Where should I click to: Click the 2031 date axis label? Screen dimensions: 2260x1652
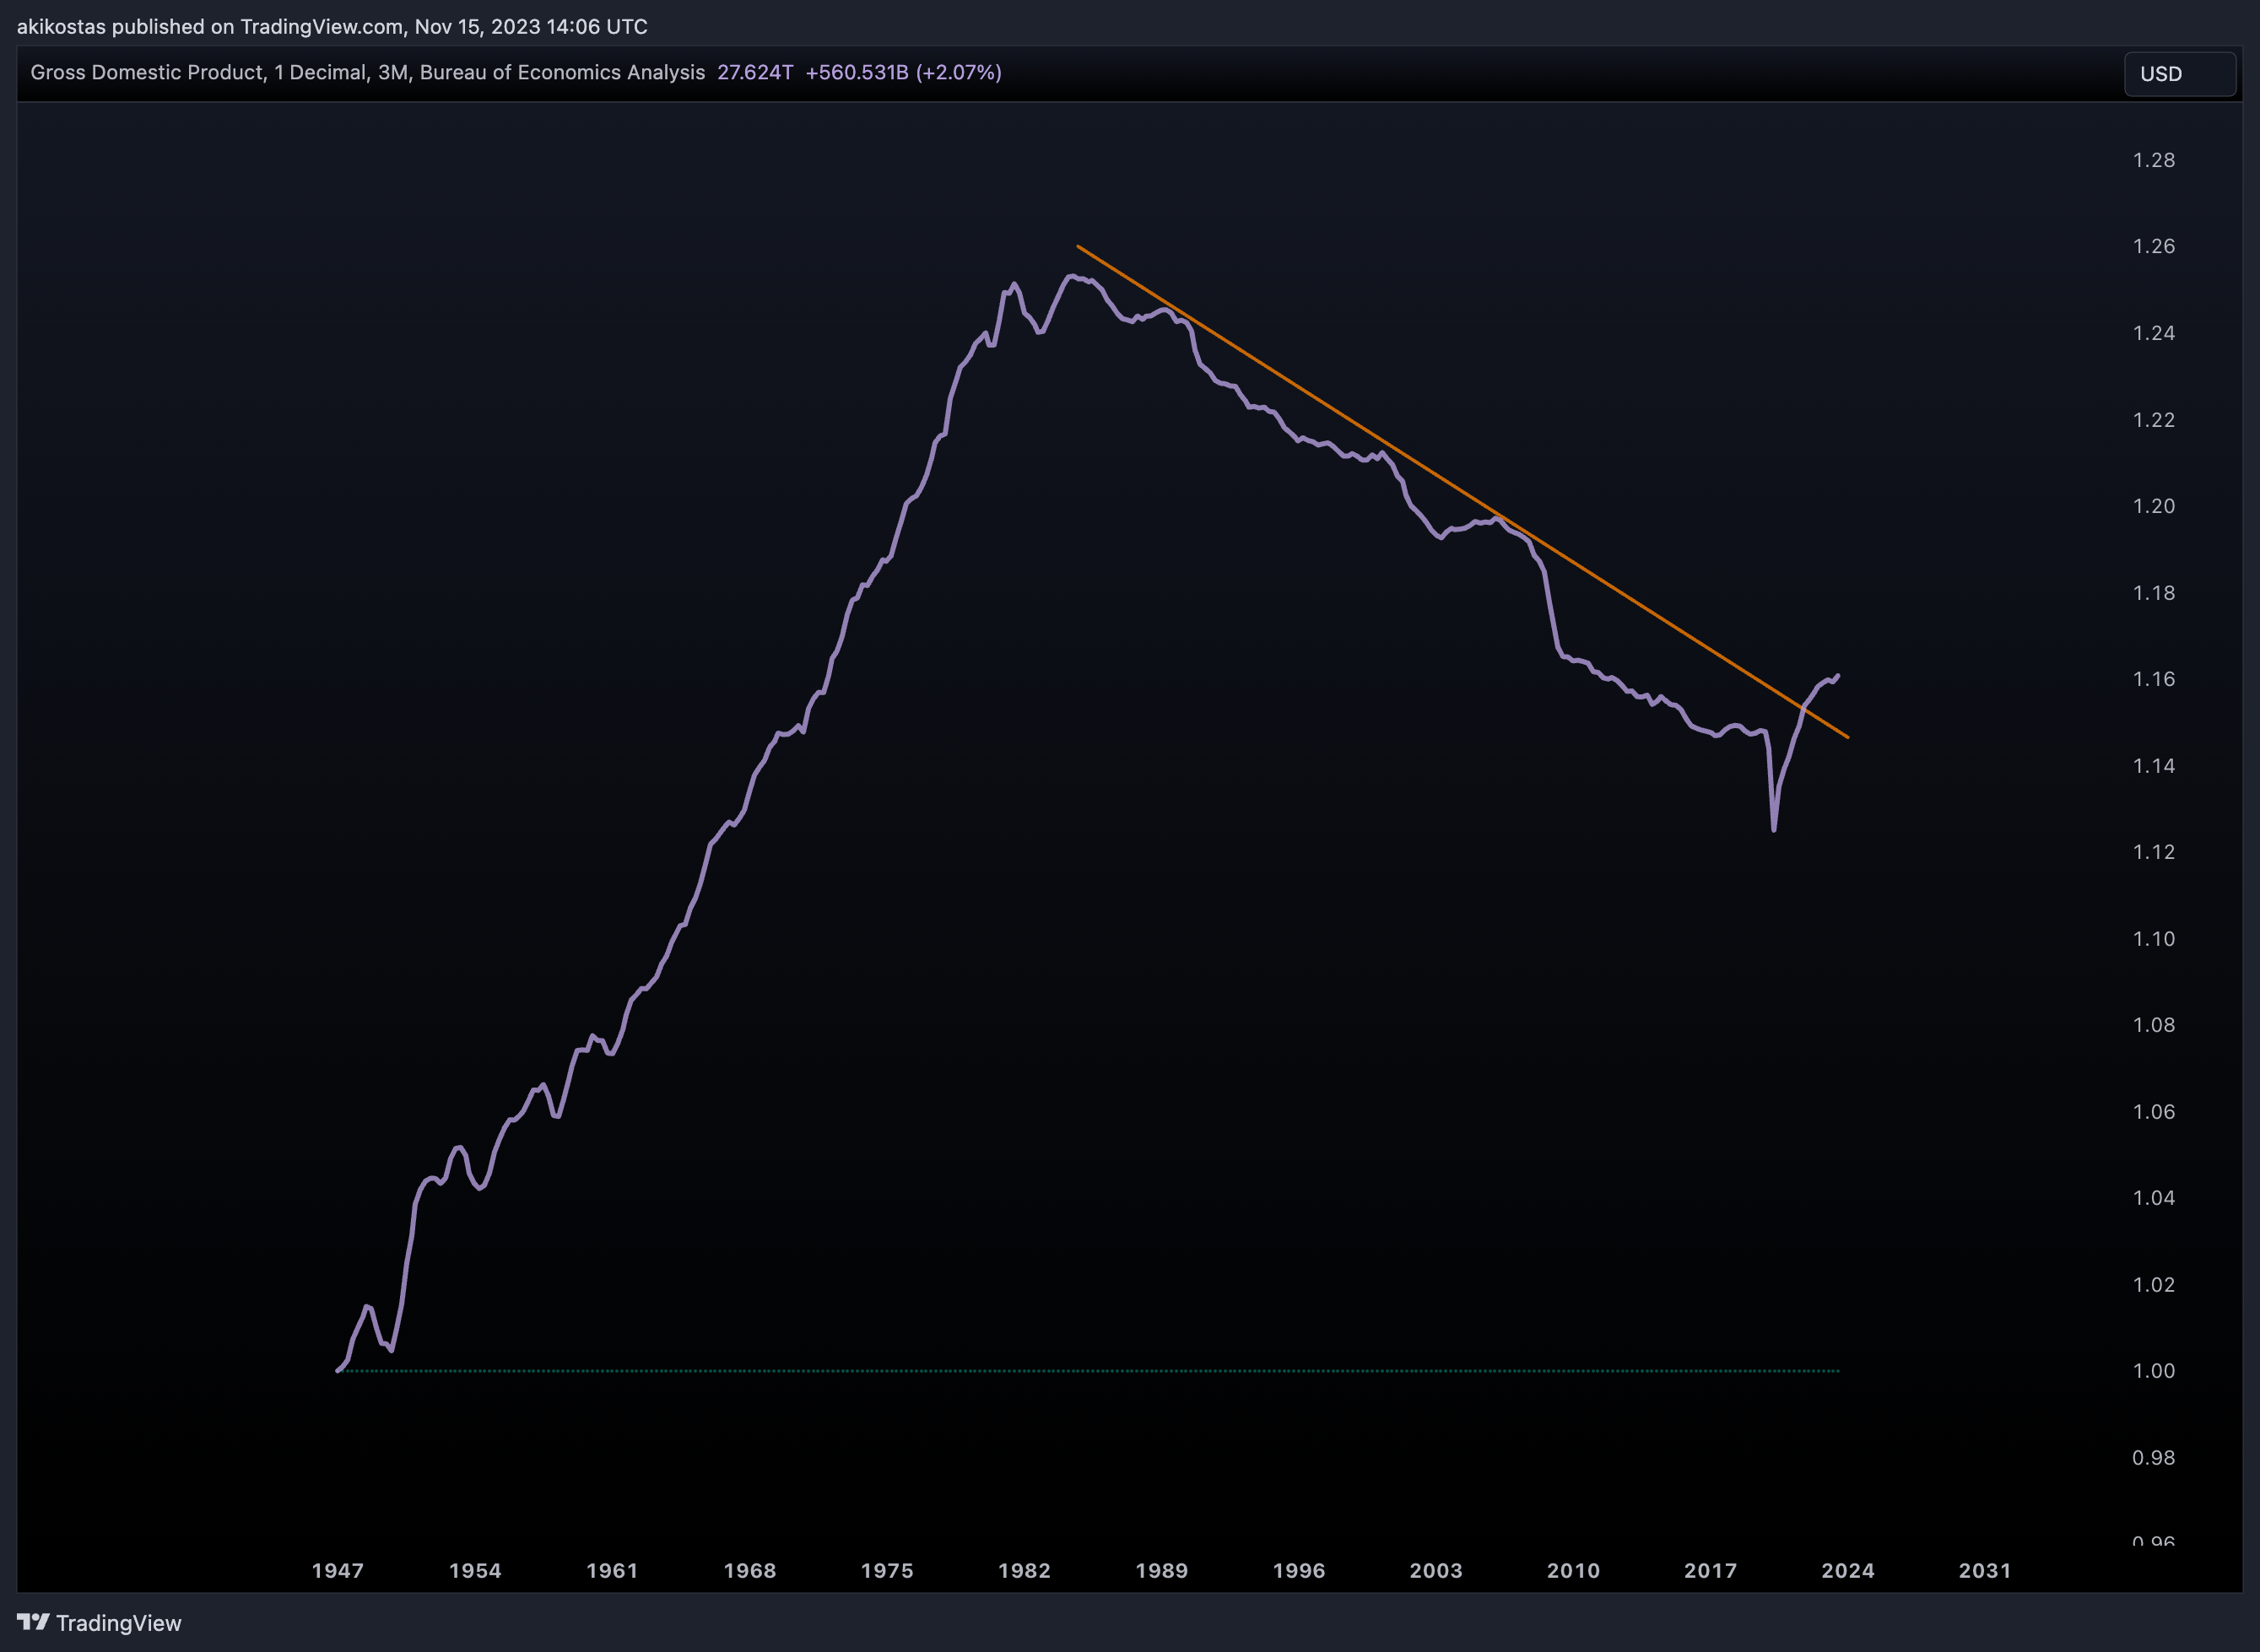click(x=1985, y=1570)
